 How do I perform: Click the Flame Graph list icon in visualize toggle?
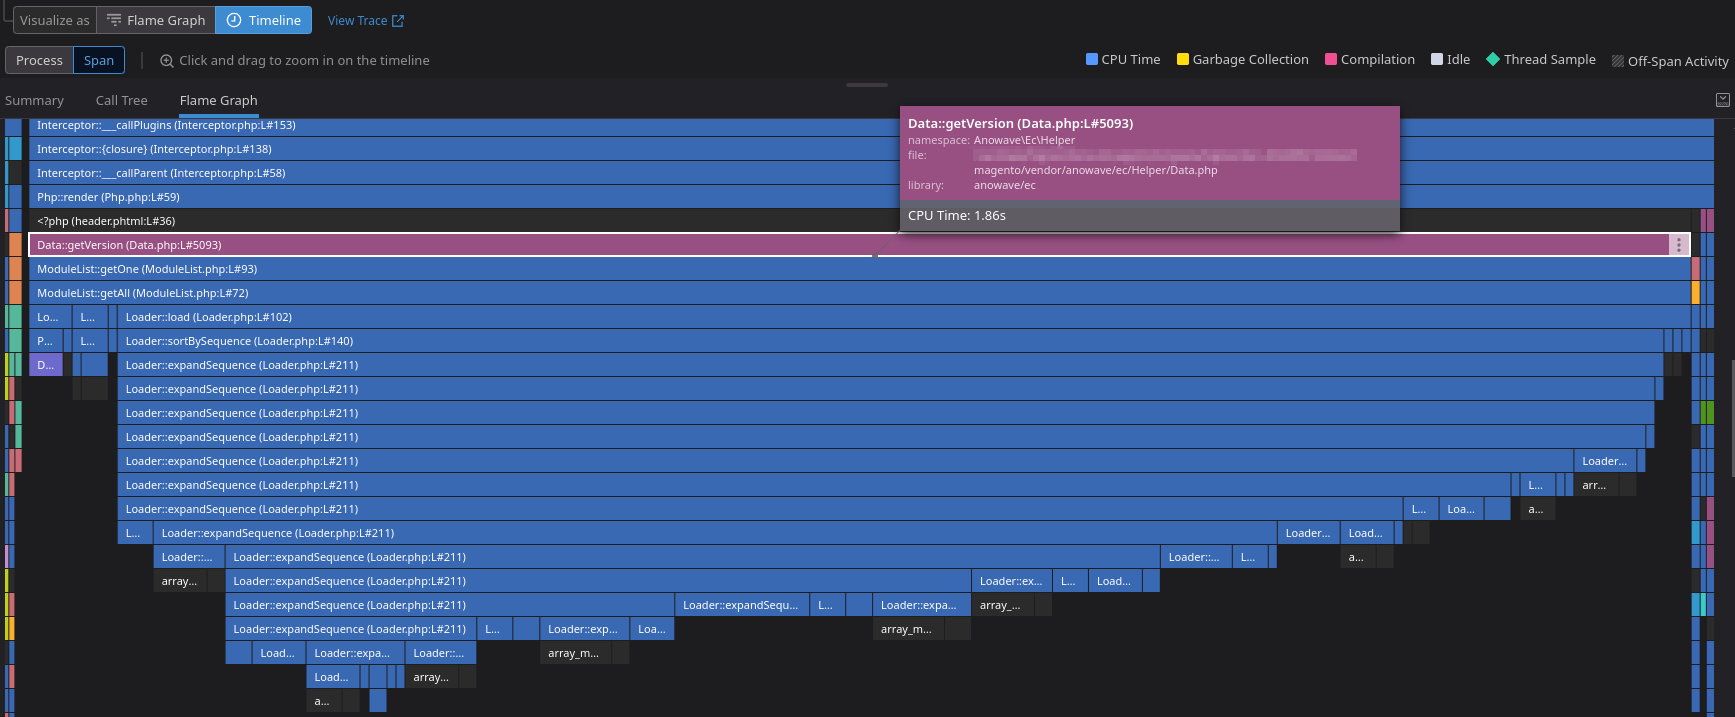pos(114,21)
